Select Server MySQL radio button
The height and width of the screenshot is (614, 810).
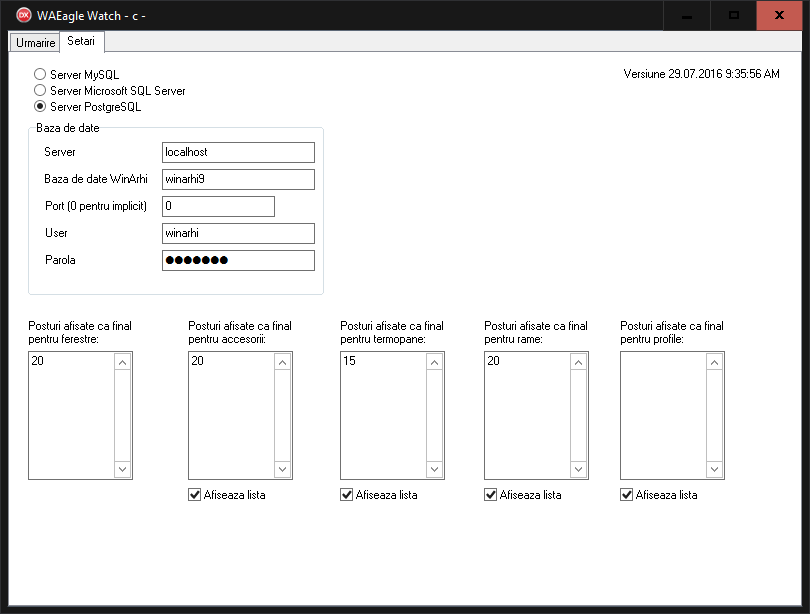pos(40,74)
